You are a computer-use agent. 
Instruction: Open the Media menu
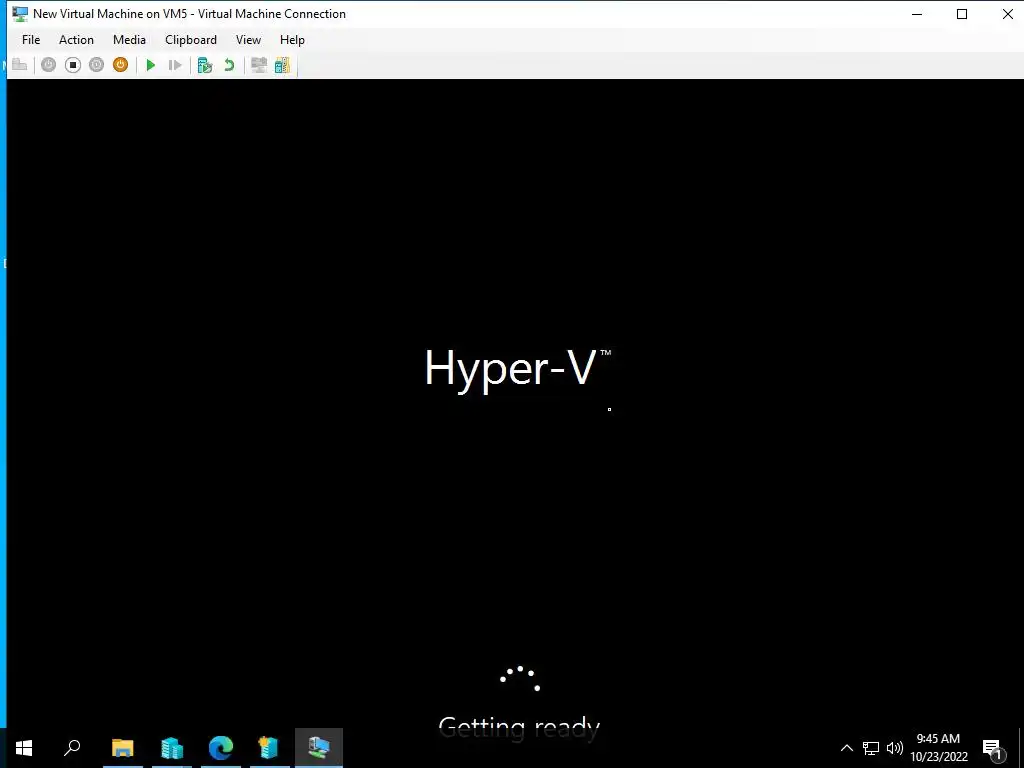point(129,40)
